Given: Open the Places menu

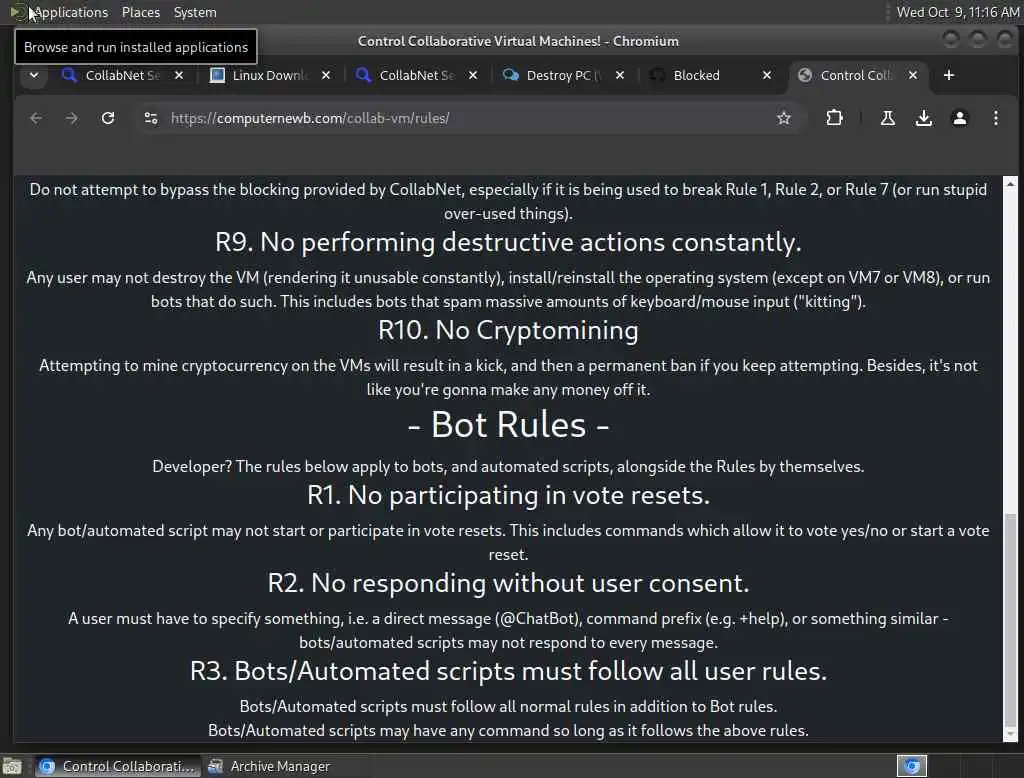Looking at the screenshot, I should [x=140, y=12].
